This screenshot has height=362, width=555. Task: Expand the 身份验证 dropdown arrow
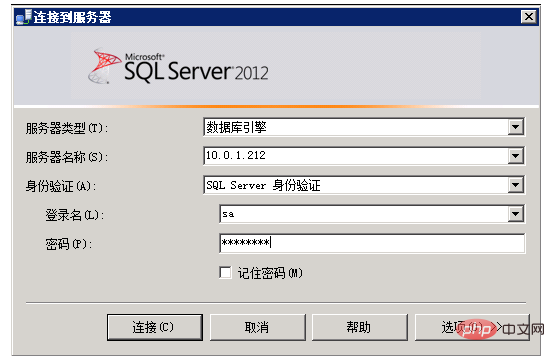516,185
